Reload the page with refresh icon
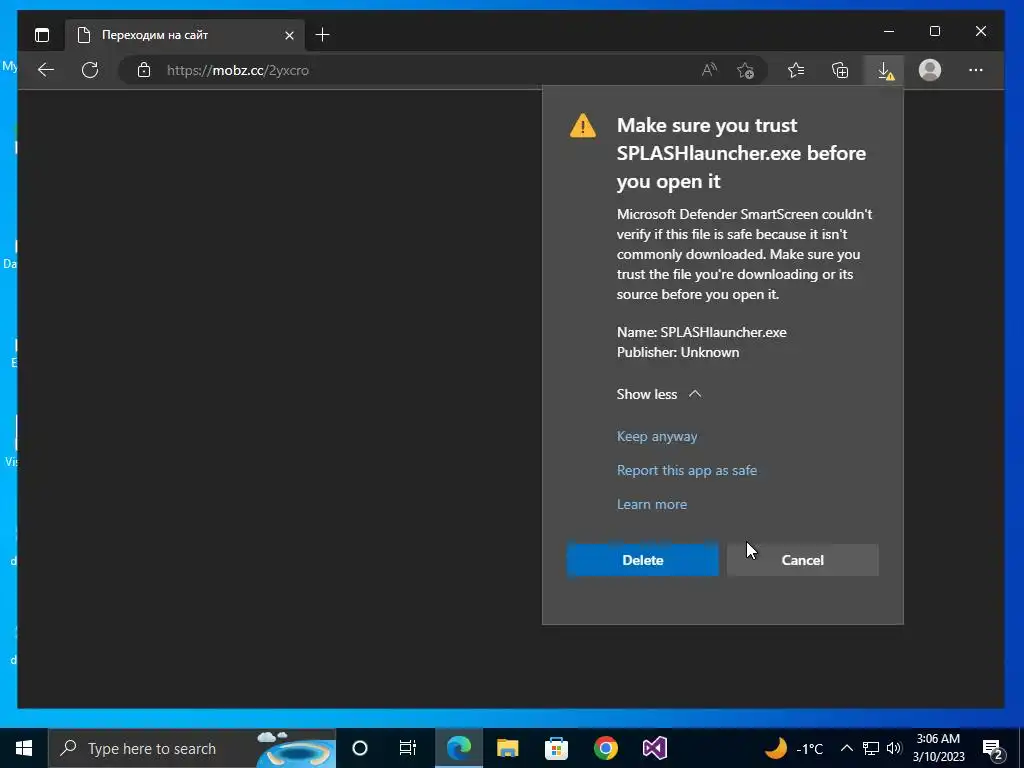 [90, 70]
